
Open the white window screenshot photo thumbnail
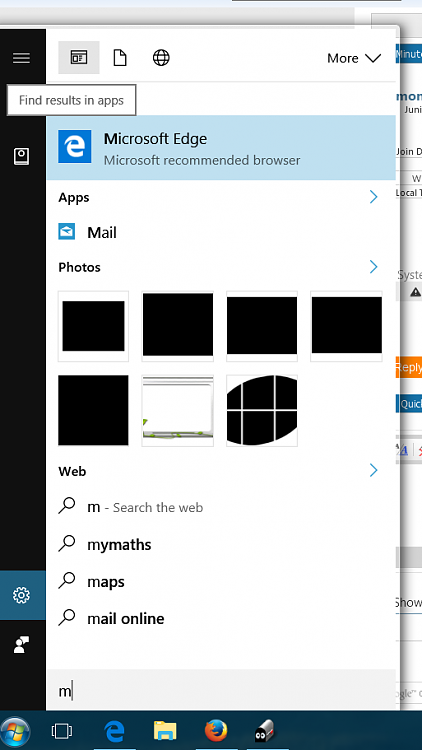click(x=178, y=410)
